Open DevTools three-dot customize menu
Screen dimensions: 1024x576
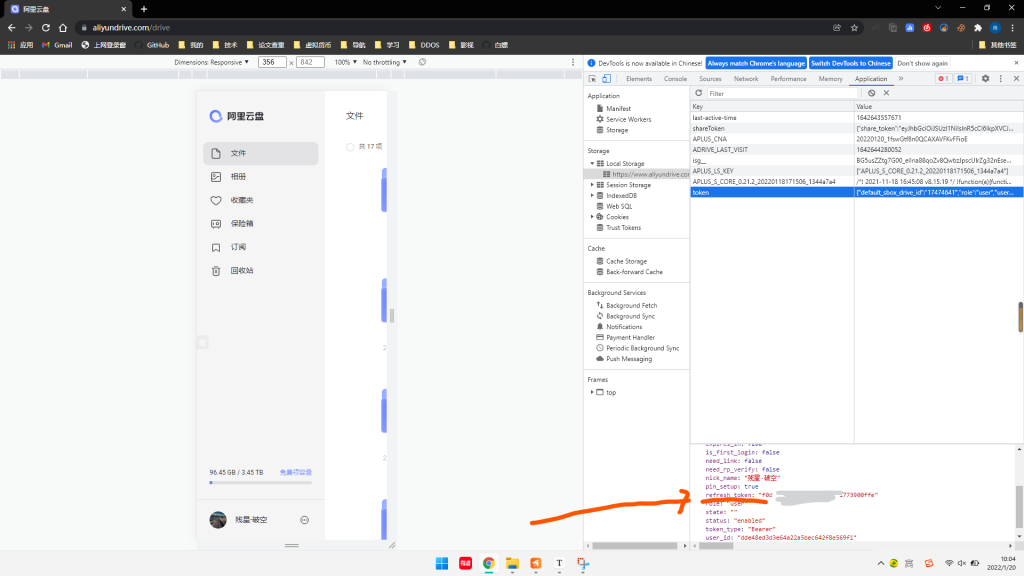1000,78
